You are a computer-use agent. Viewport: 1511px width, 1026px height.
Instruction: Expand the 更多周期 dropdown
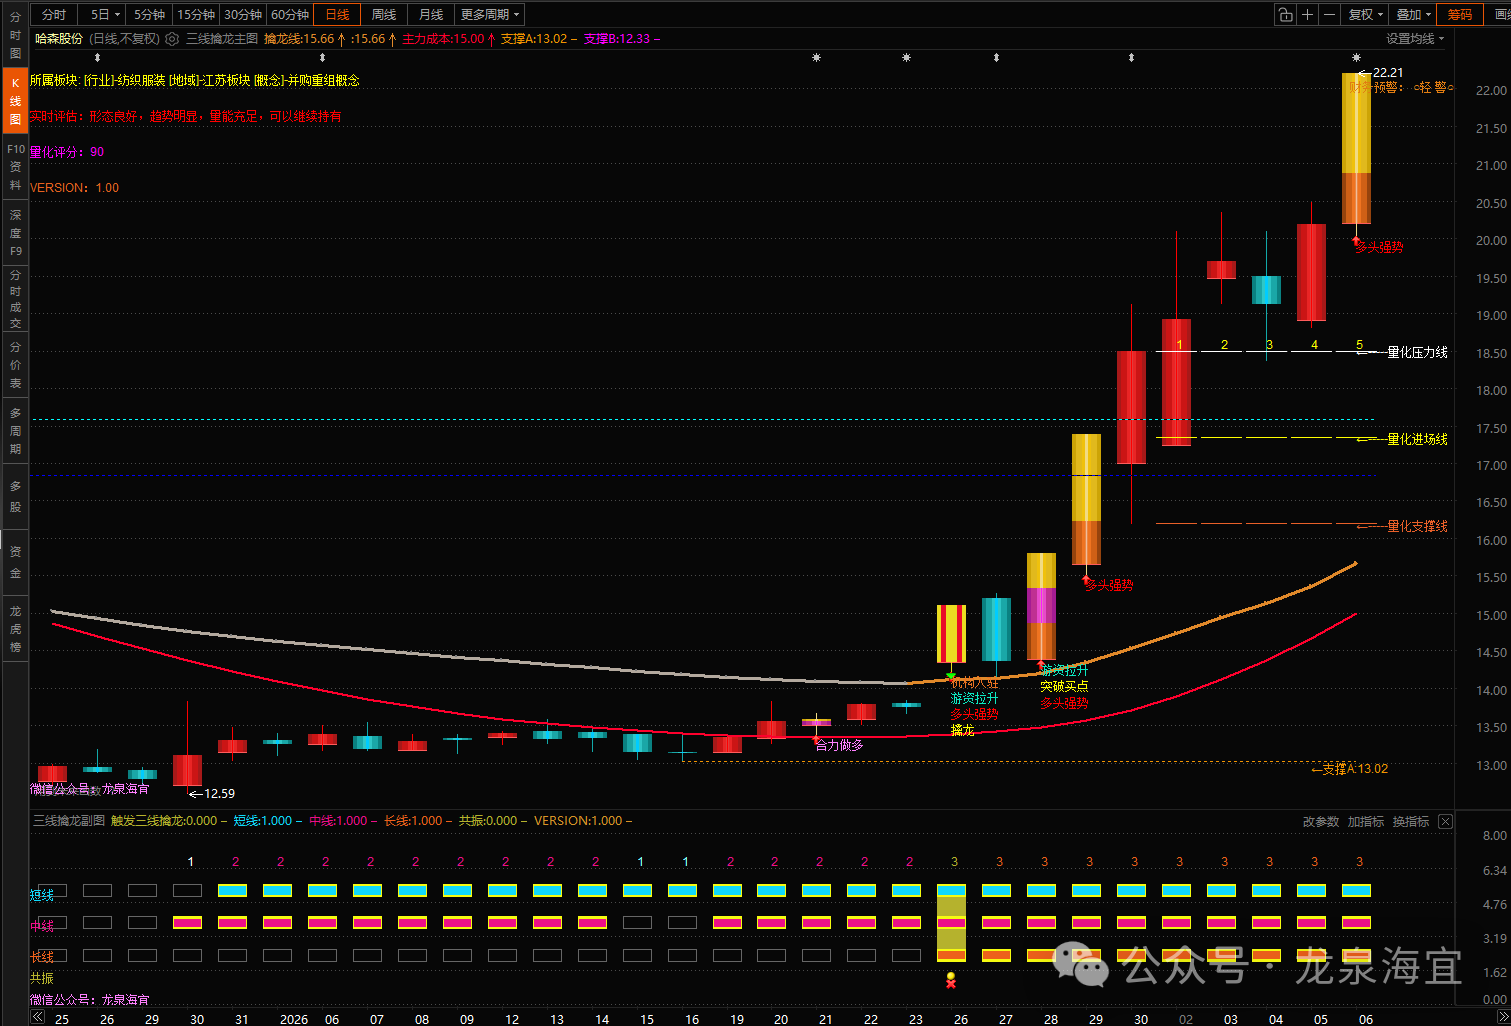tap(490, 14)
